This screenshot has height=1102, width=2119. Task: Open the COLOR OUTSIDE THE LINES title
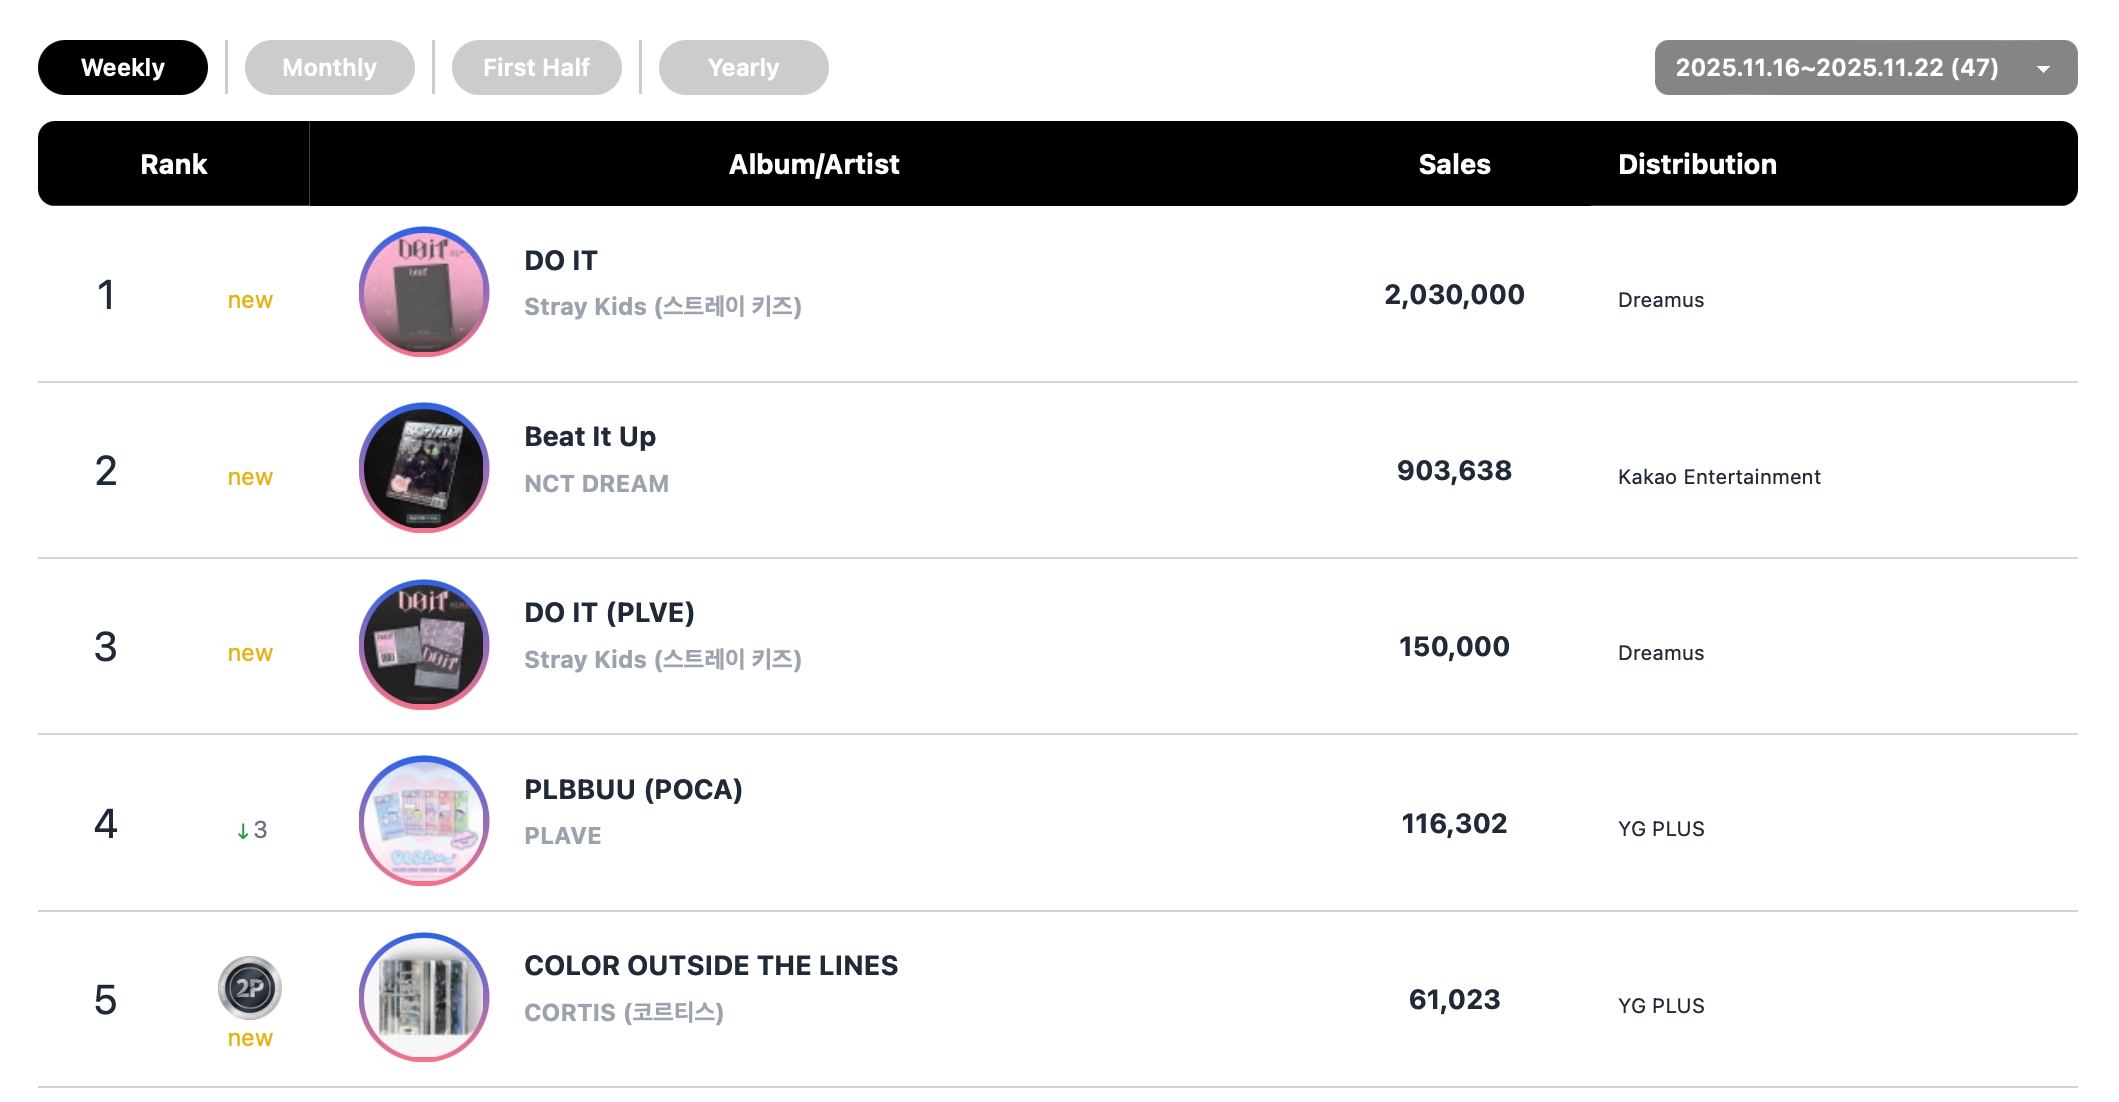click(x=711, y=966)
